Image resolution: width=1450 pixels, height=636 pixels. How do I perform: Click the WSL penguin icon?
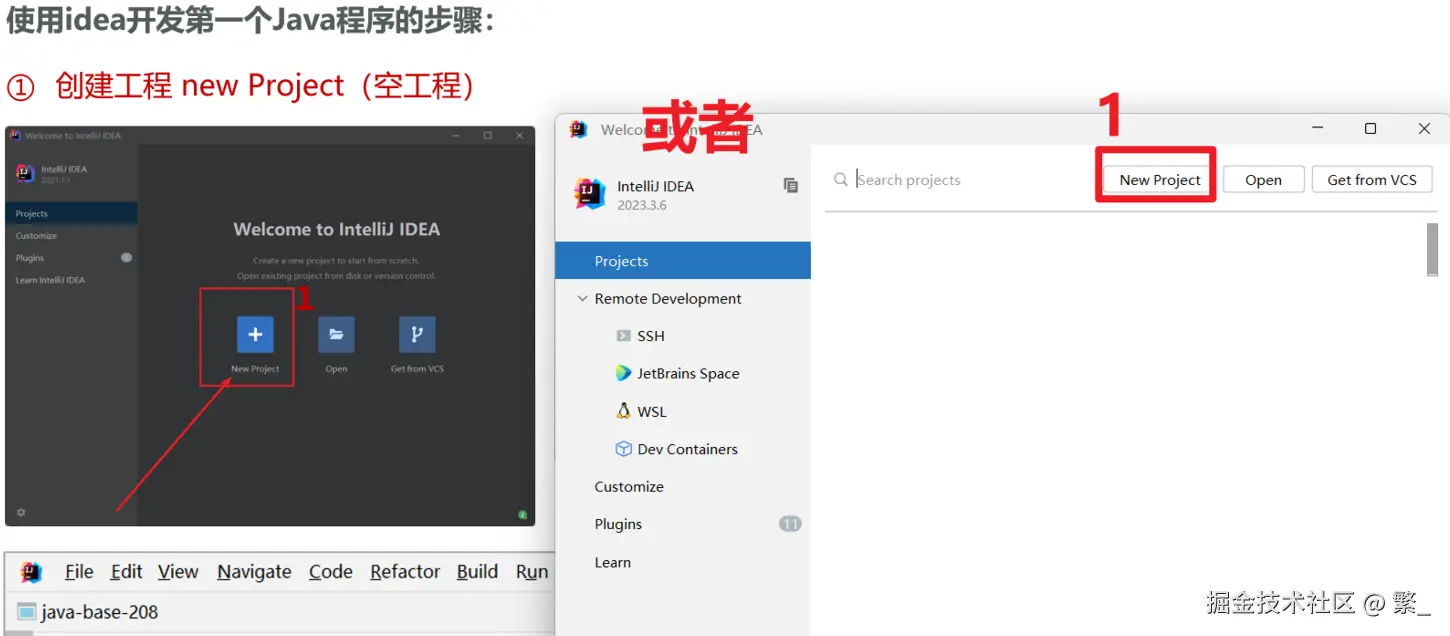coord(624,411)
